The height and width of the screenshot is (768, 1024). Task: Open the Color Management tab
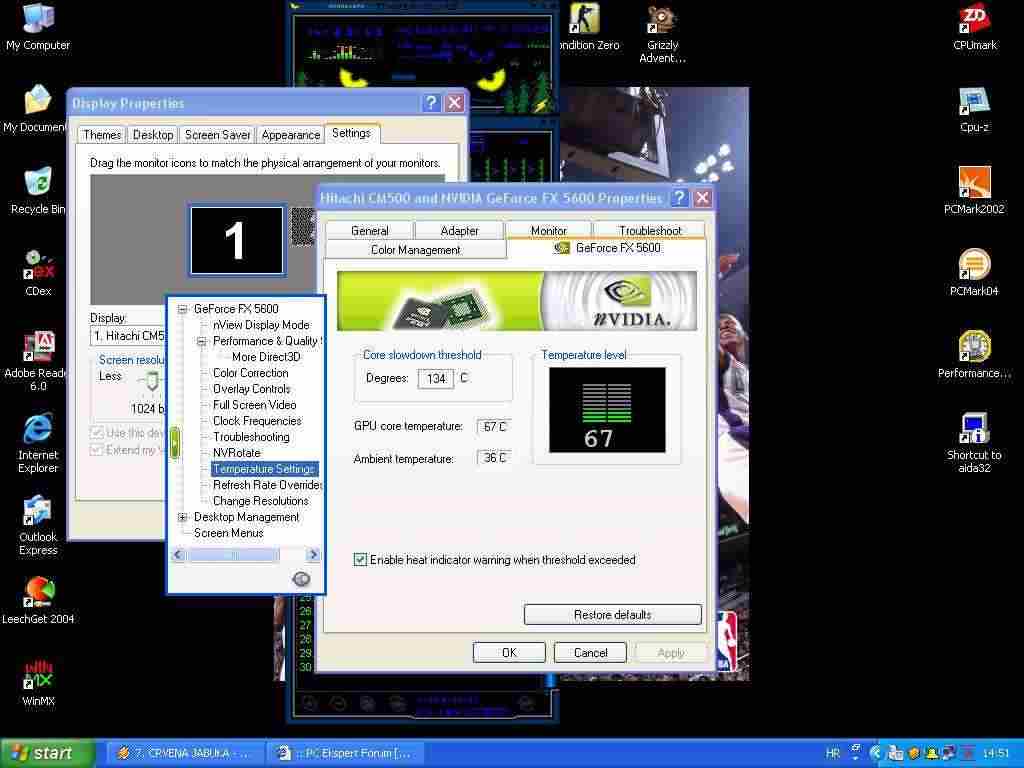click(415, 250)
